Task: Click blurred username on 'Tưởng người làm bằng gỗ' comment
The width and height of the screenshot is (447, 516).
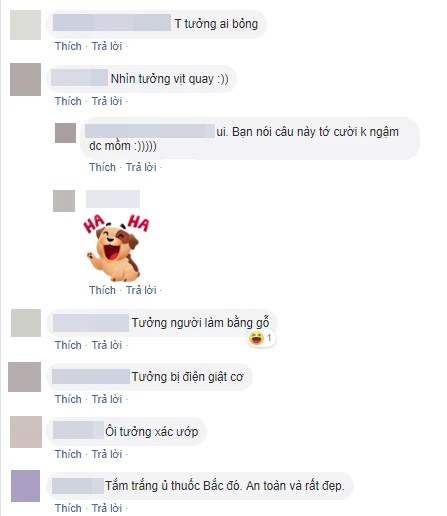Action: [x=91, y=323]
